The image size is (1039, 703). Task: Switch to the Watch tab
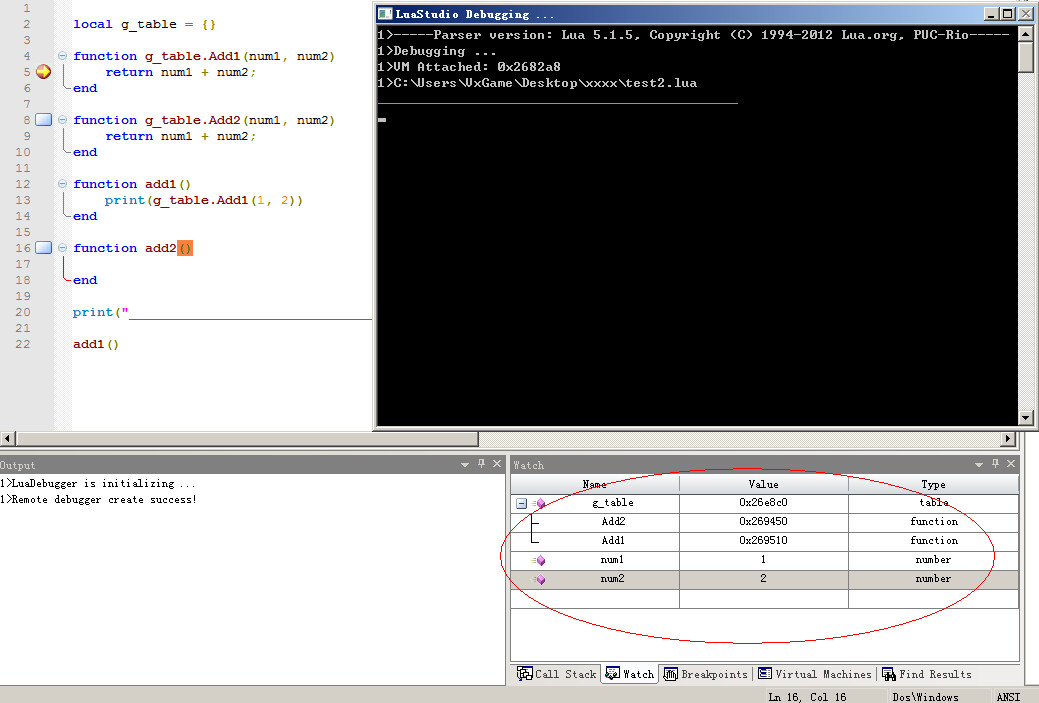[629, 674]
